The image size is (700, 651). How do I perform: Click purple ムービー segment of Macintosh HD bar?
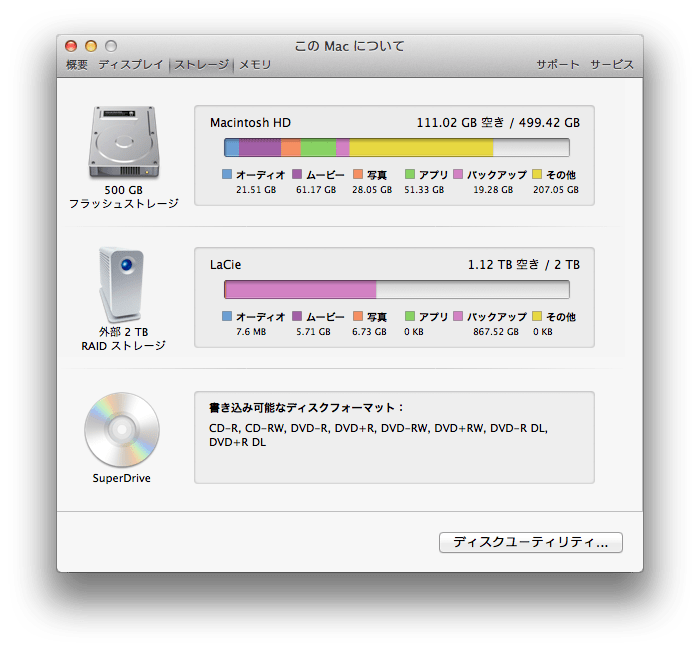[260, 147]
